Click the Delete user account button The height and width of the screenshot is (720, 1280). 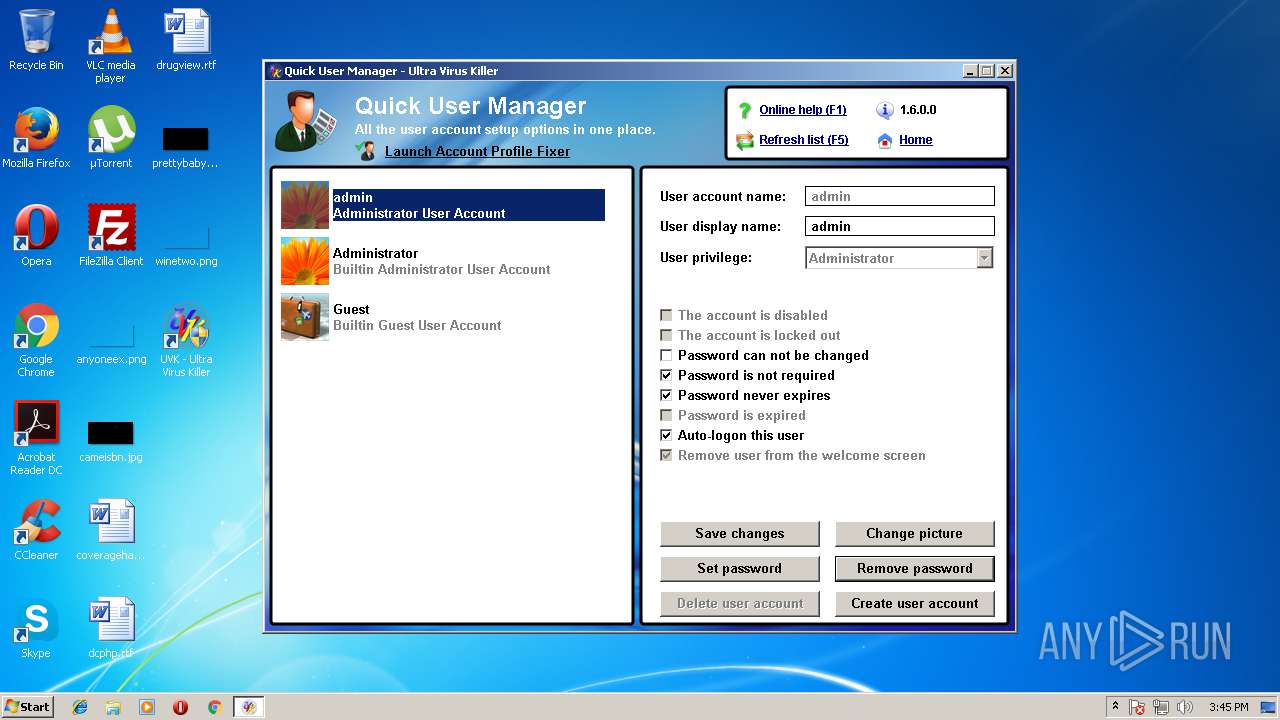click(x=740, y=603)
